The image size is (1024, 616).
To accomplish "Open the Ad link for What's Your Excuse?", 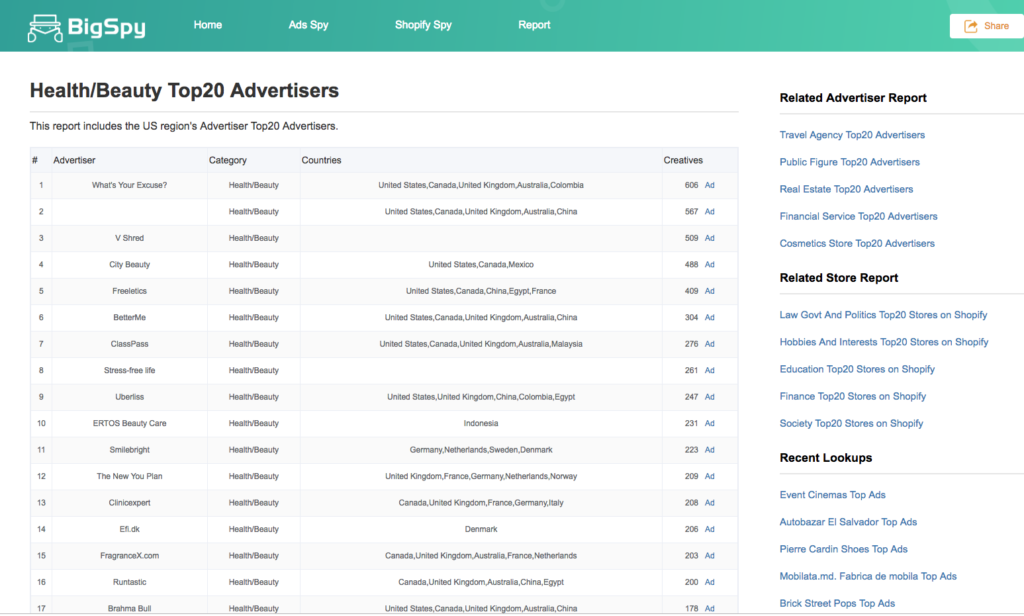I will coord(709,186).
